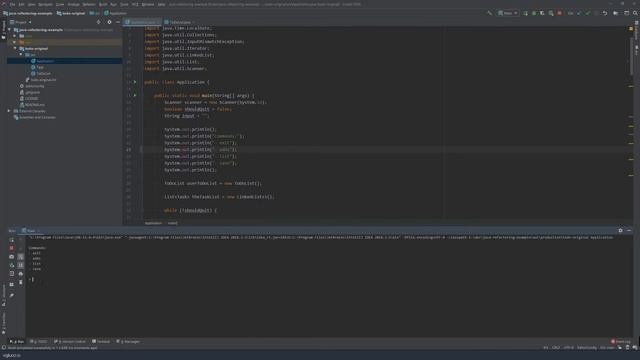
Task: Open the 9: Version Control tool tab
Action: point(70,342)
